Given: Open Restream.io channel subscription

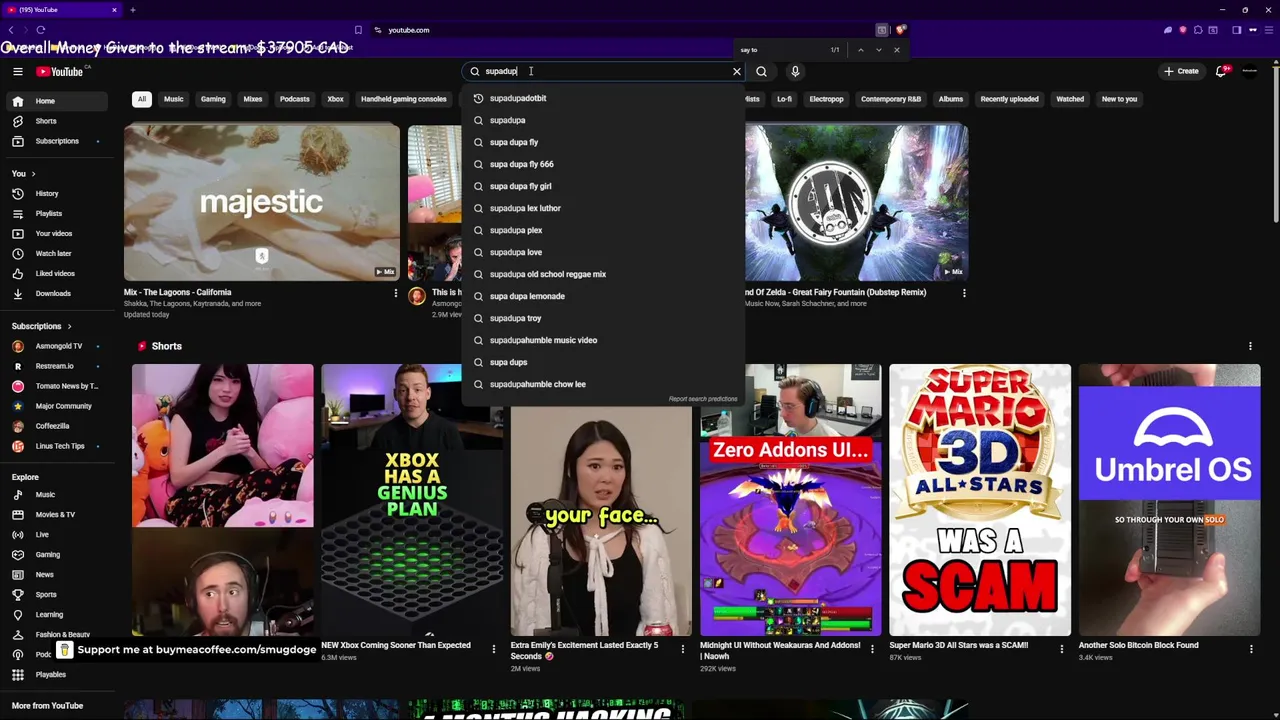Looking at the screenshot, I should pyautogui.click(x=57, y=366).
